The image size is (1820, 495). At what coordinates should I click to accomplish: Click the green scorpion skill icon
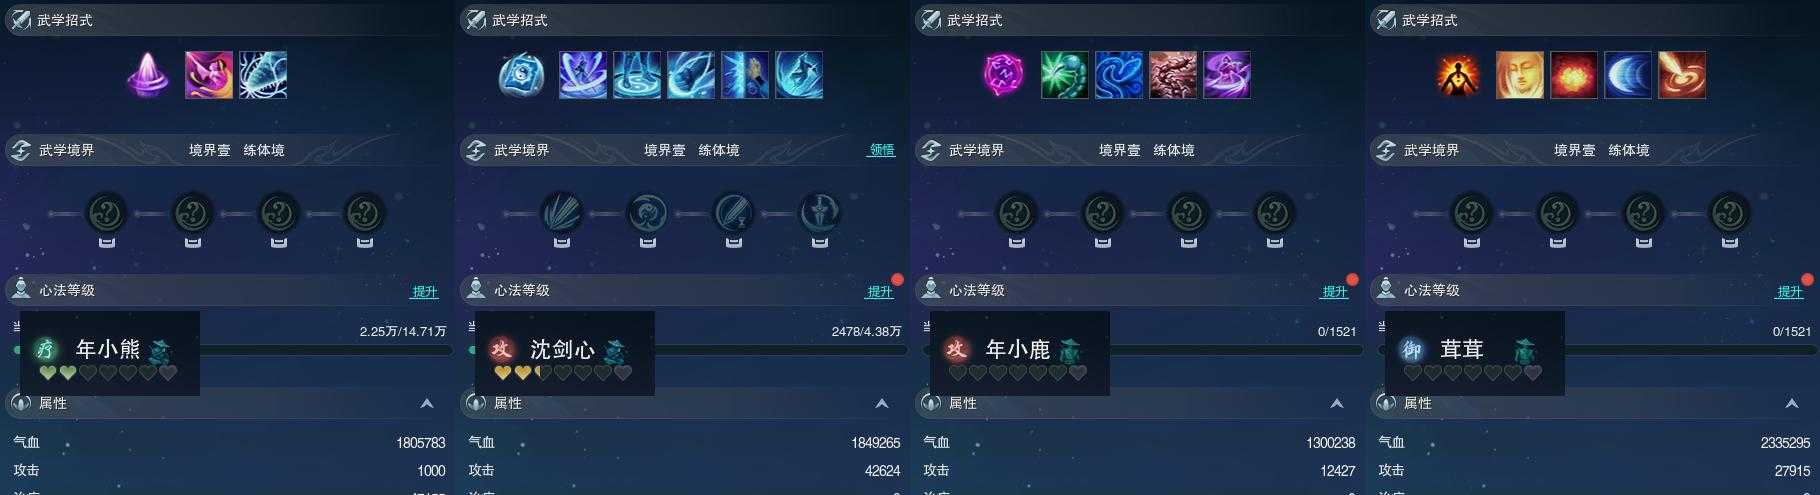click(x=1065, y=75)
